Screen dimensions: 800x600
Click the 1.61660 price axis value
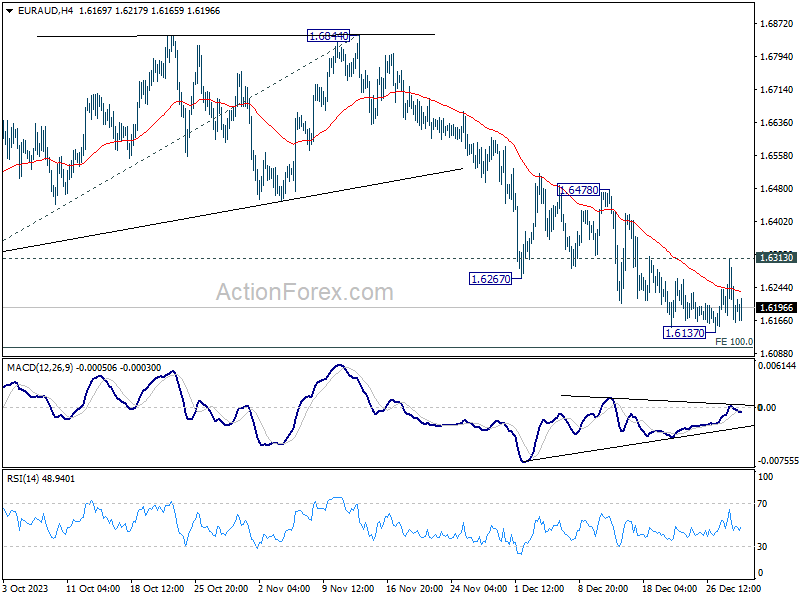pos(777,320)
